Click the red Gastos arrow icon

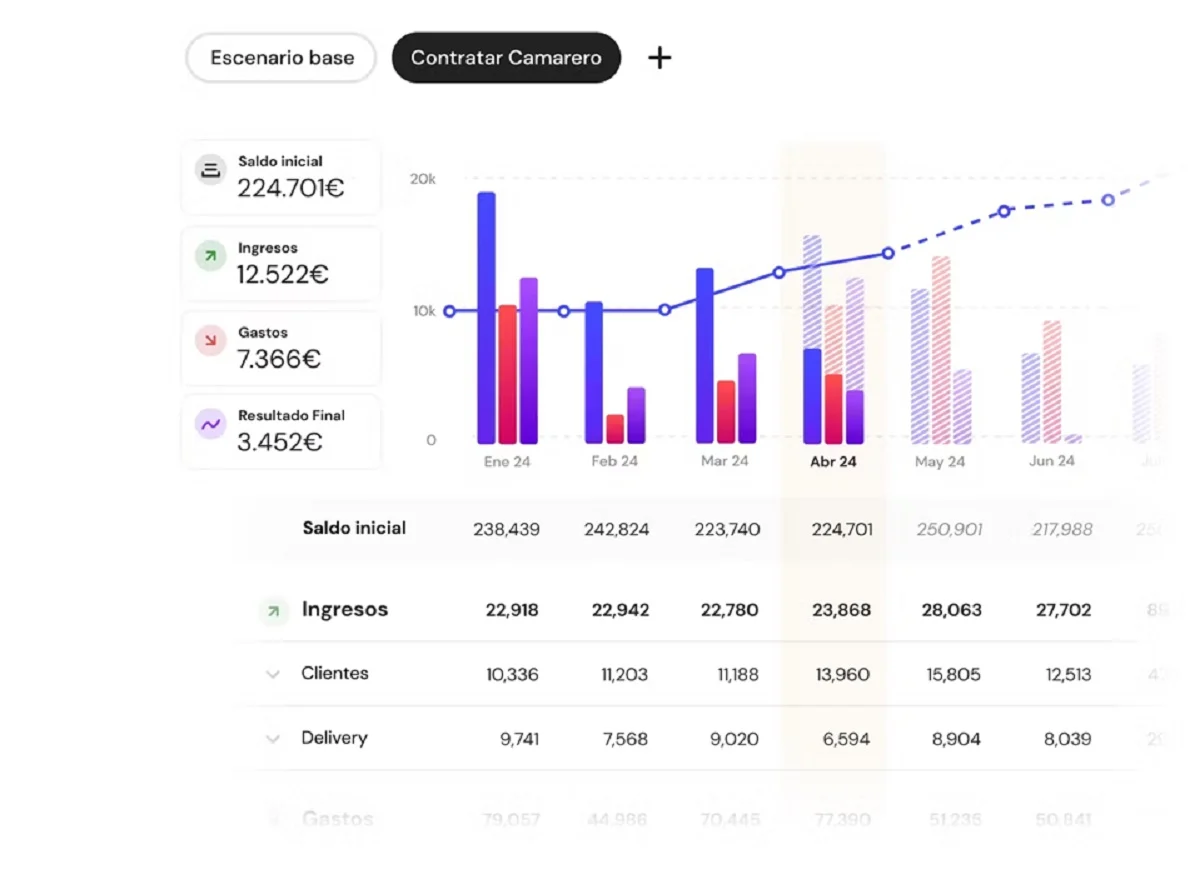point(210,341)
